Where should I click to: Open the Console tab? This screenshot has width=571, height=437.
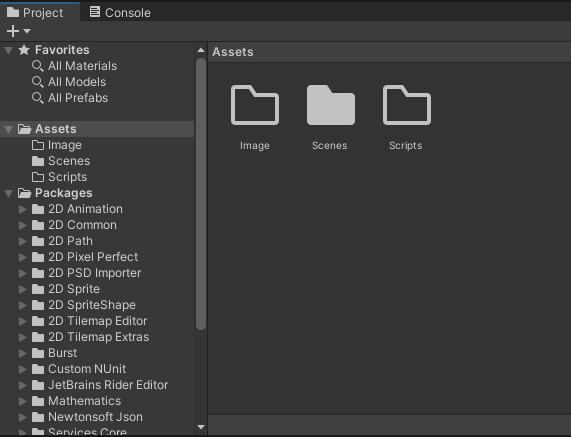coord(120,13)
